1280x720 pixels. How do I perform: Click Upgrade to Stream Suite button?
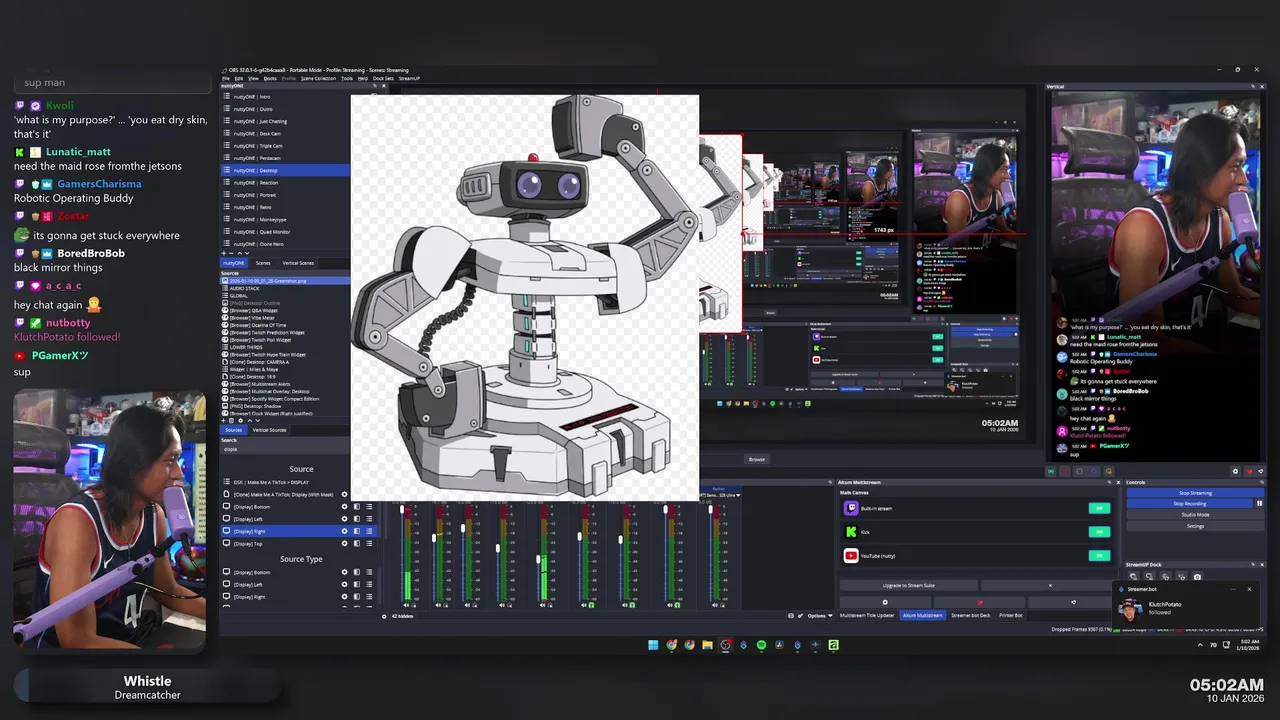[x=909, y=585]
